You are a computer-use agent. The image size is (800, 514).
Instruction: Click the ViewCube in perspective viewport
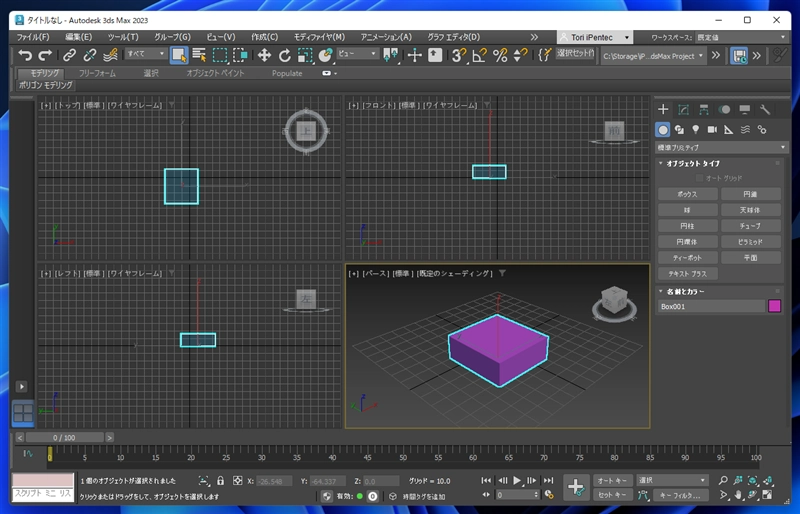[614, 303]
